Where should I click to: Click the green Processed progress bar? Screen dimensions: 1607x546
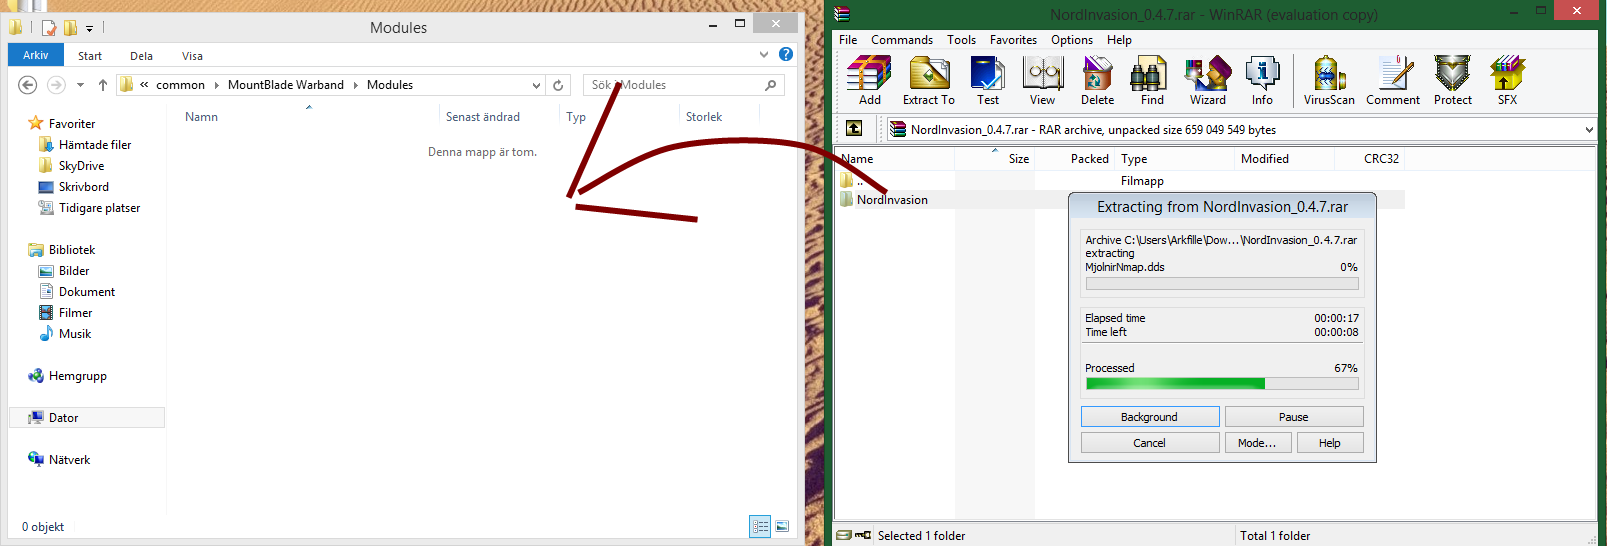1222,383
